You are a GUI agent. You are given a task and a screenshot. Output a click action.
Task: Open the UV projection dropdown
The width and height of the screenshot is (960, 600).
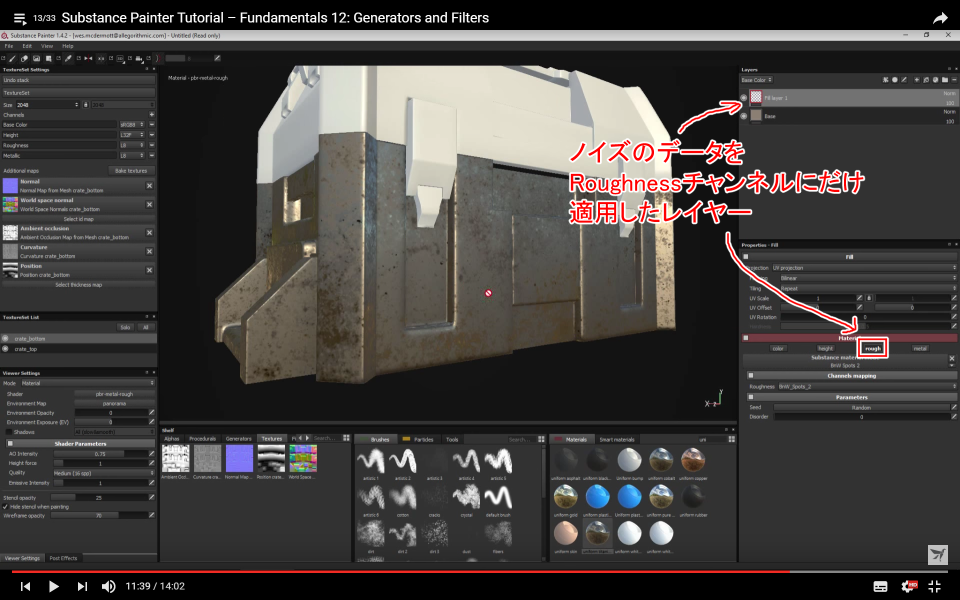(x=864, y=268)
